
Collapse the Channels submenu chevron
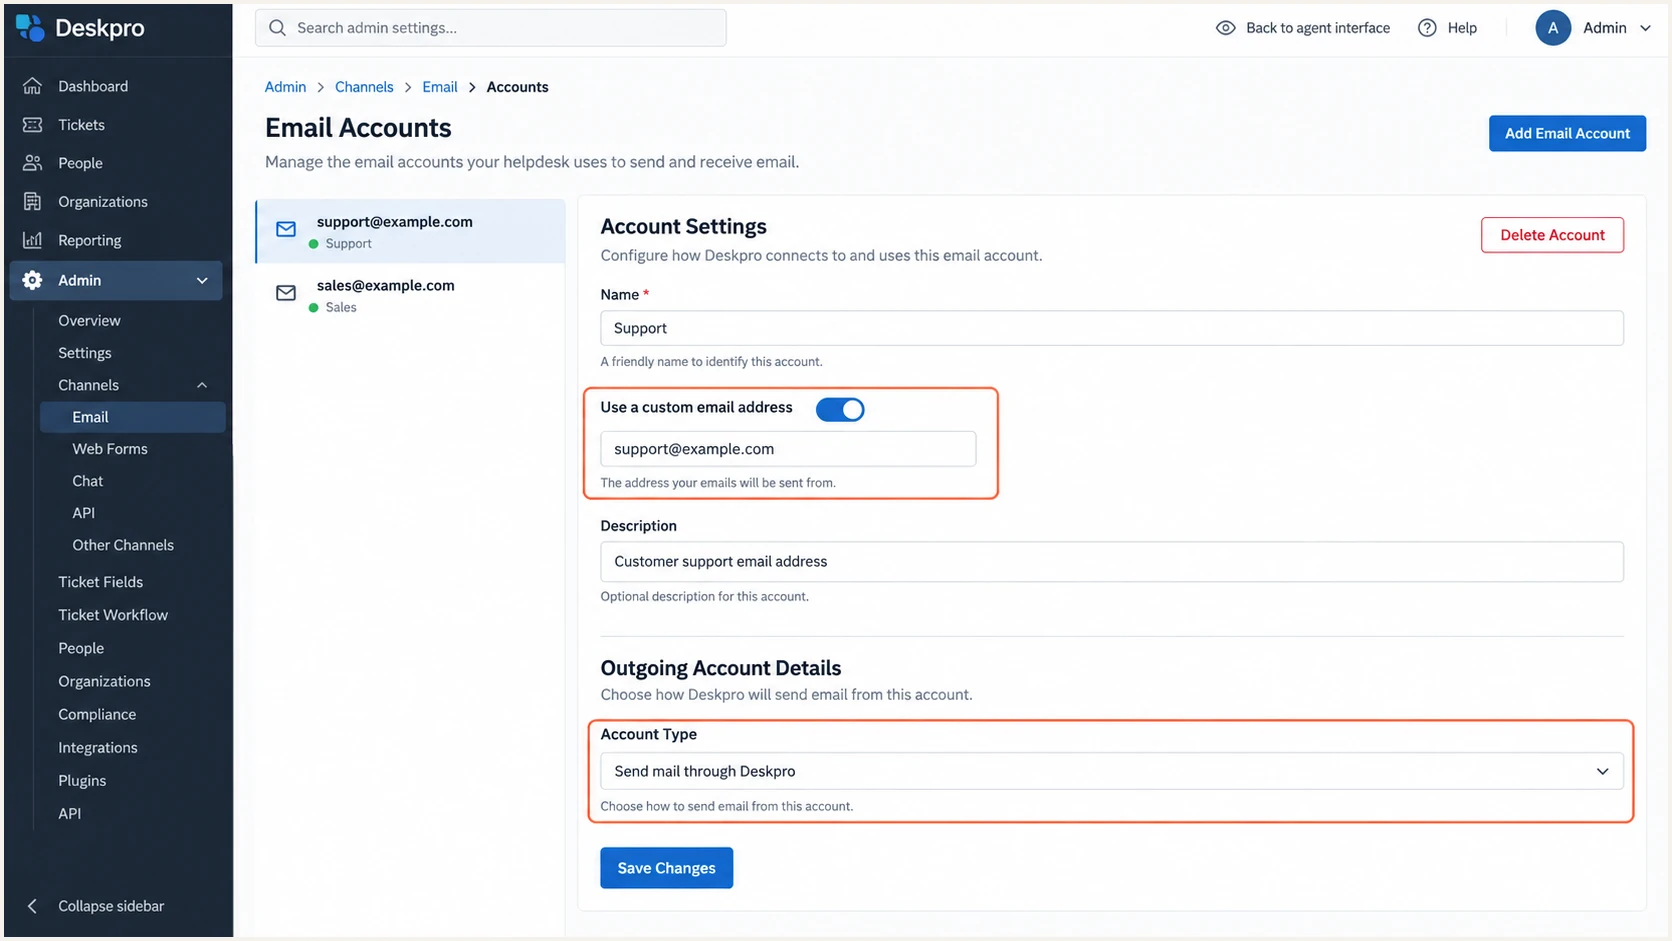[x=202, y=385]
